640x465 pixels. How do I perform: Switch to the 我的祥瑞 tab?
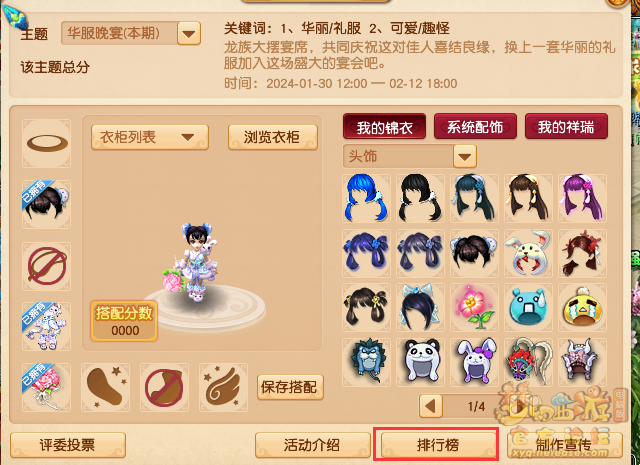(x=566, y=127)
